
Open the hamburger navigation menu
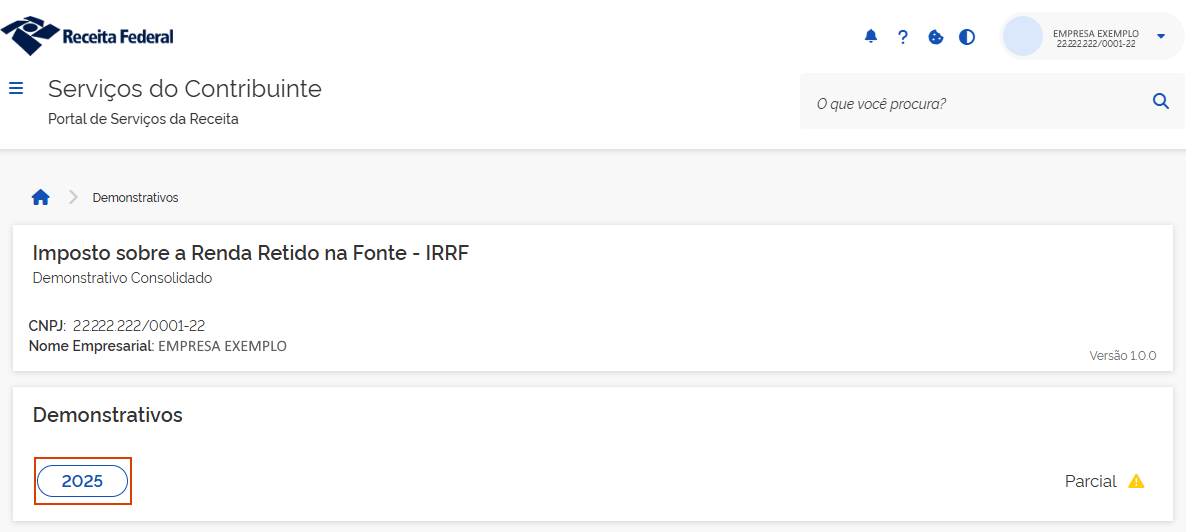[x=16, y=88]
